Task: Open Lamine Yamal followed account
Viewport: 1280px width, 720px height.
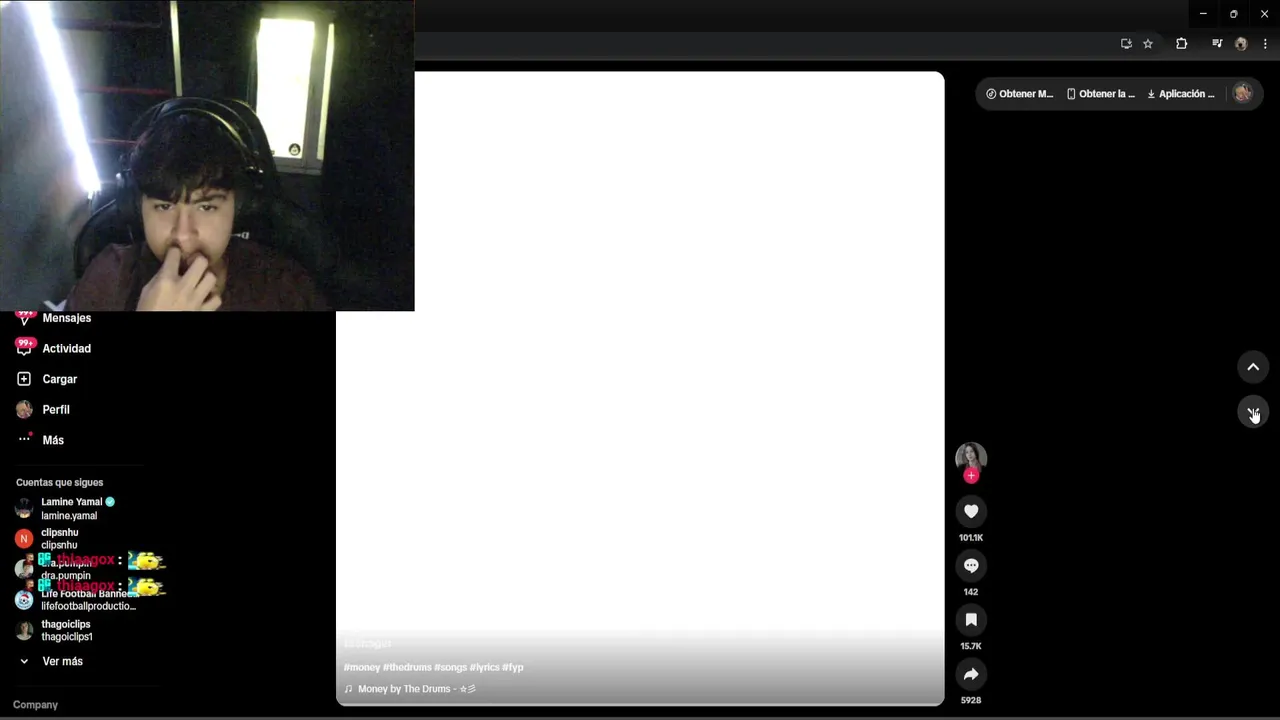Action: coord(78,508)
